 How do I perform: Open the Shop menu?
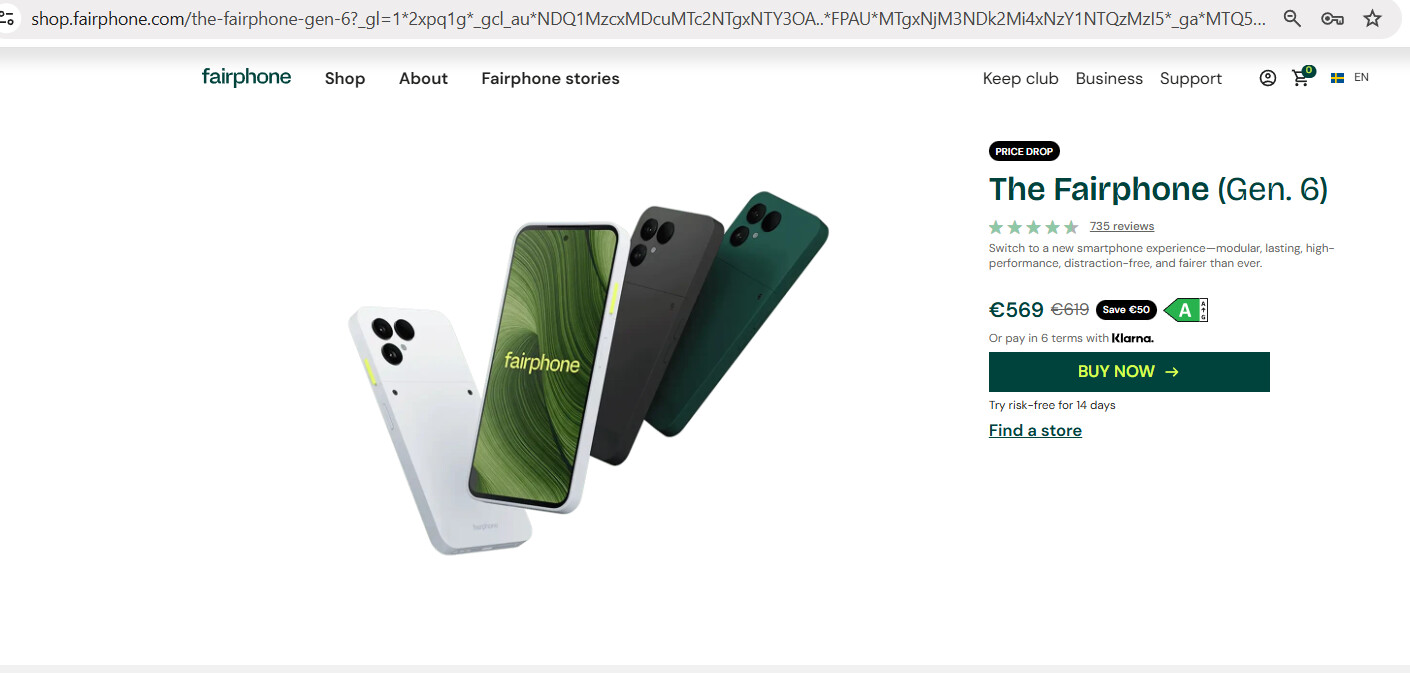pyautogui.click(x=345, y=78)
